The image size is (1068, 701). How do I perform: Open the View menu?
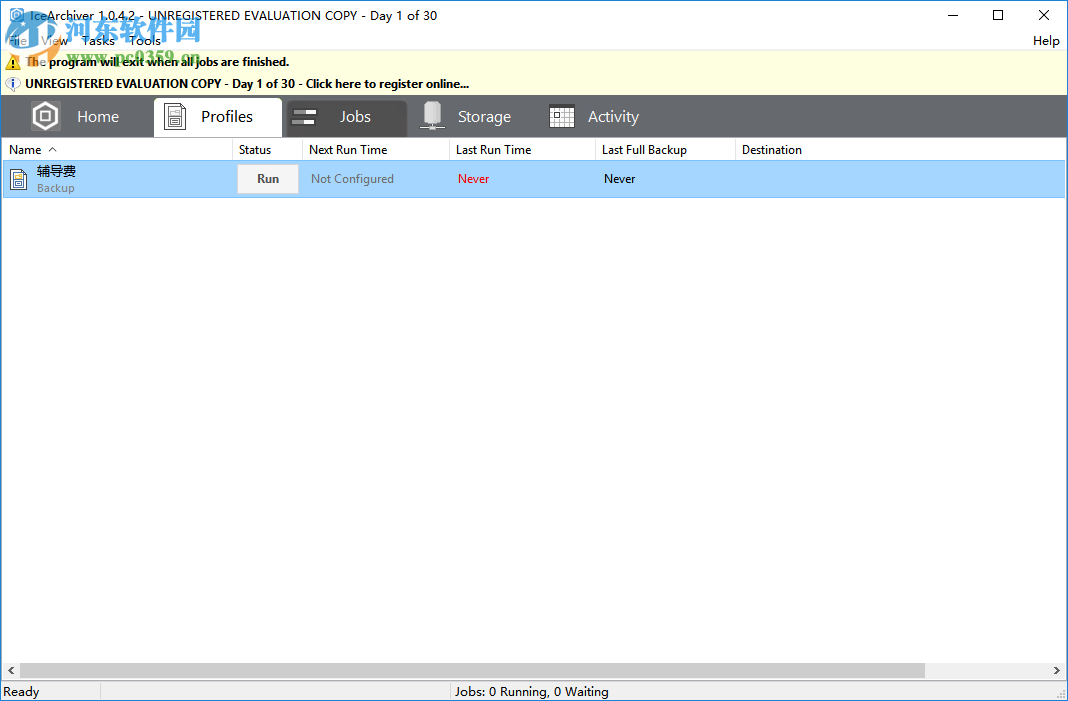pos(54,41)
